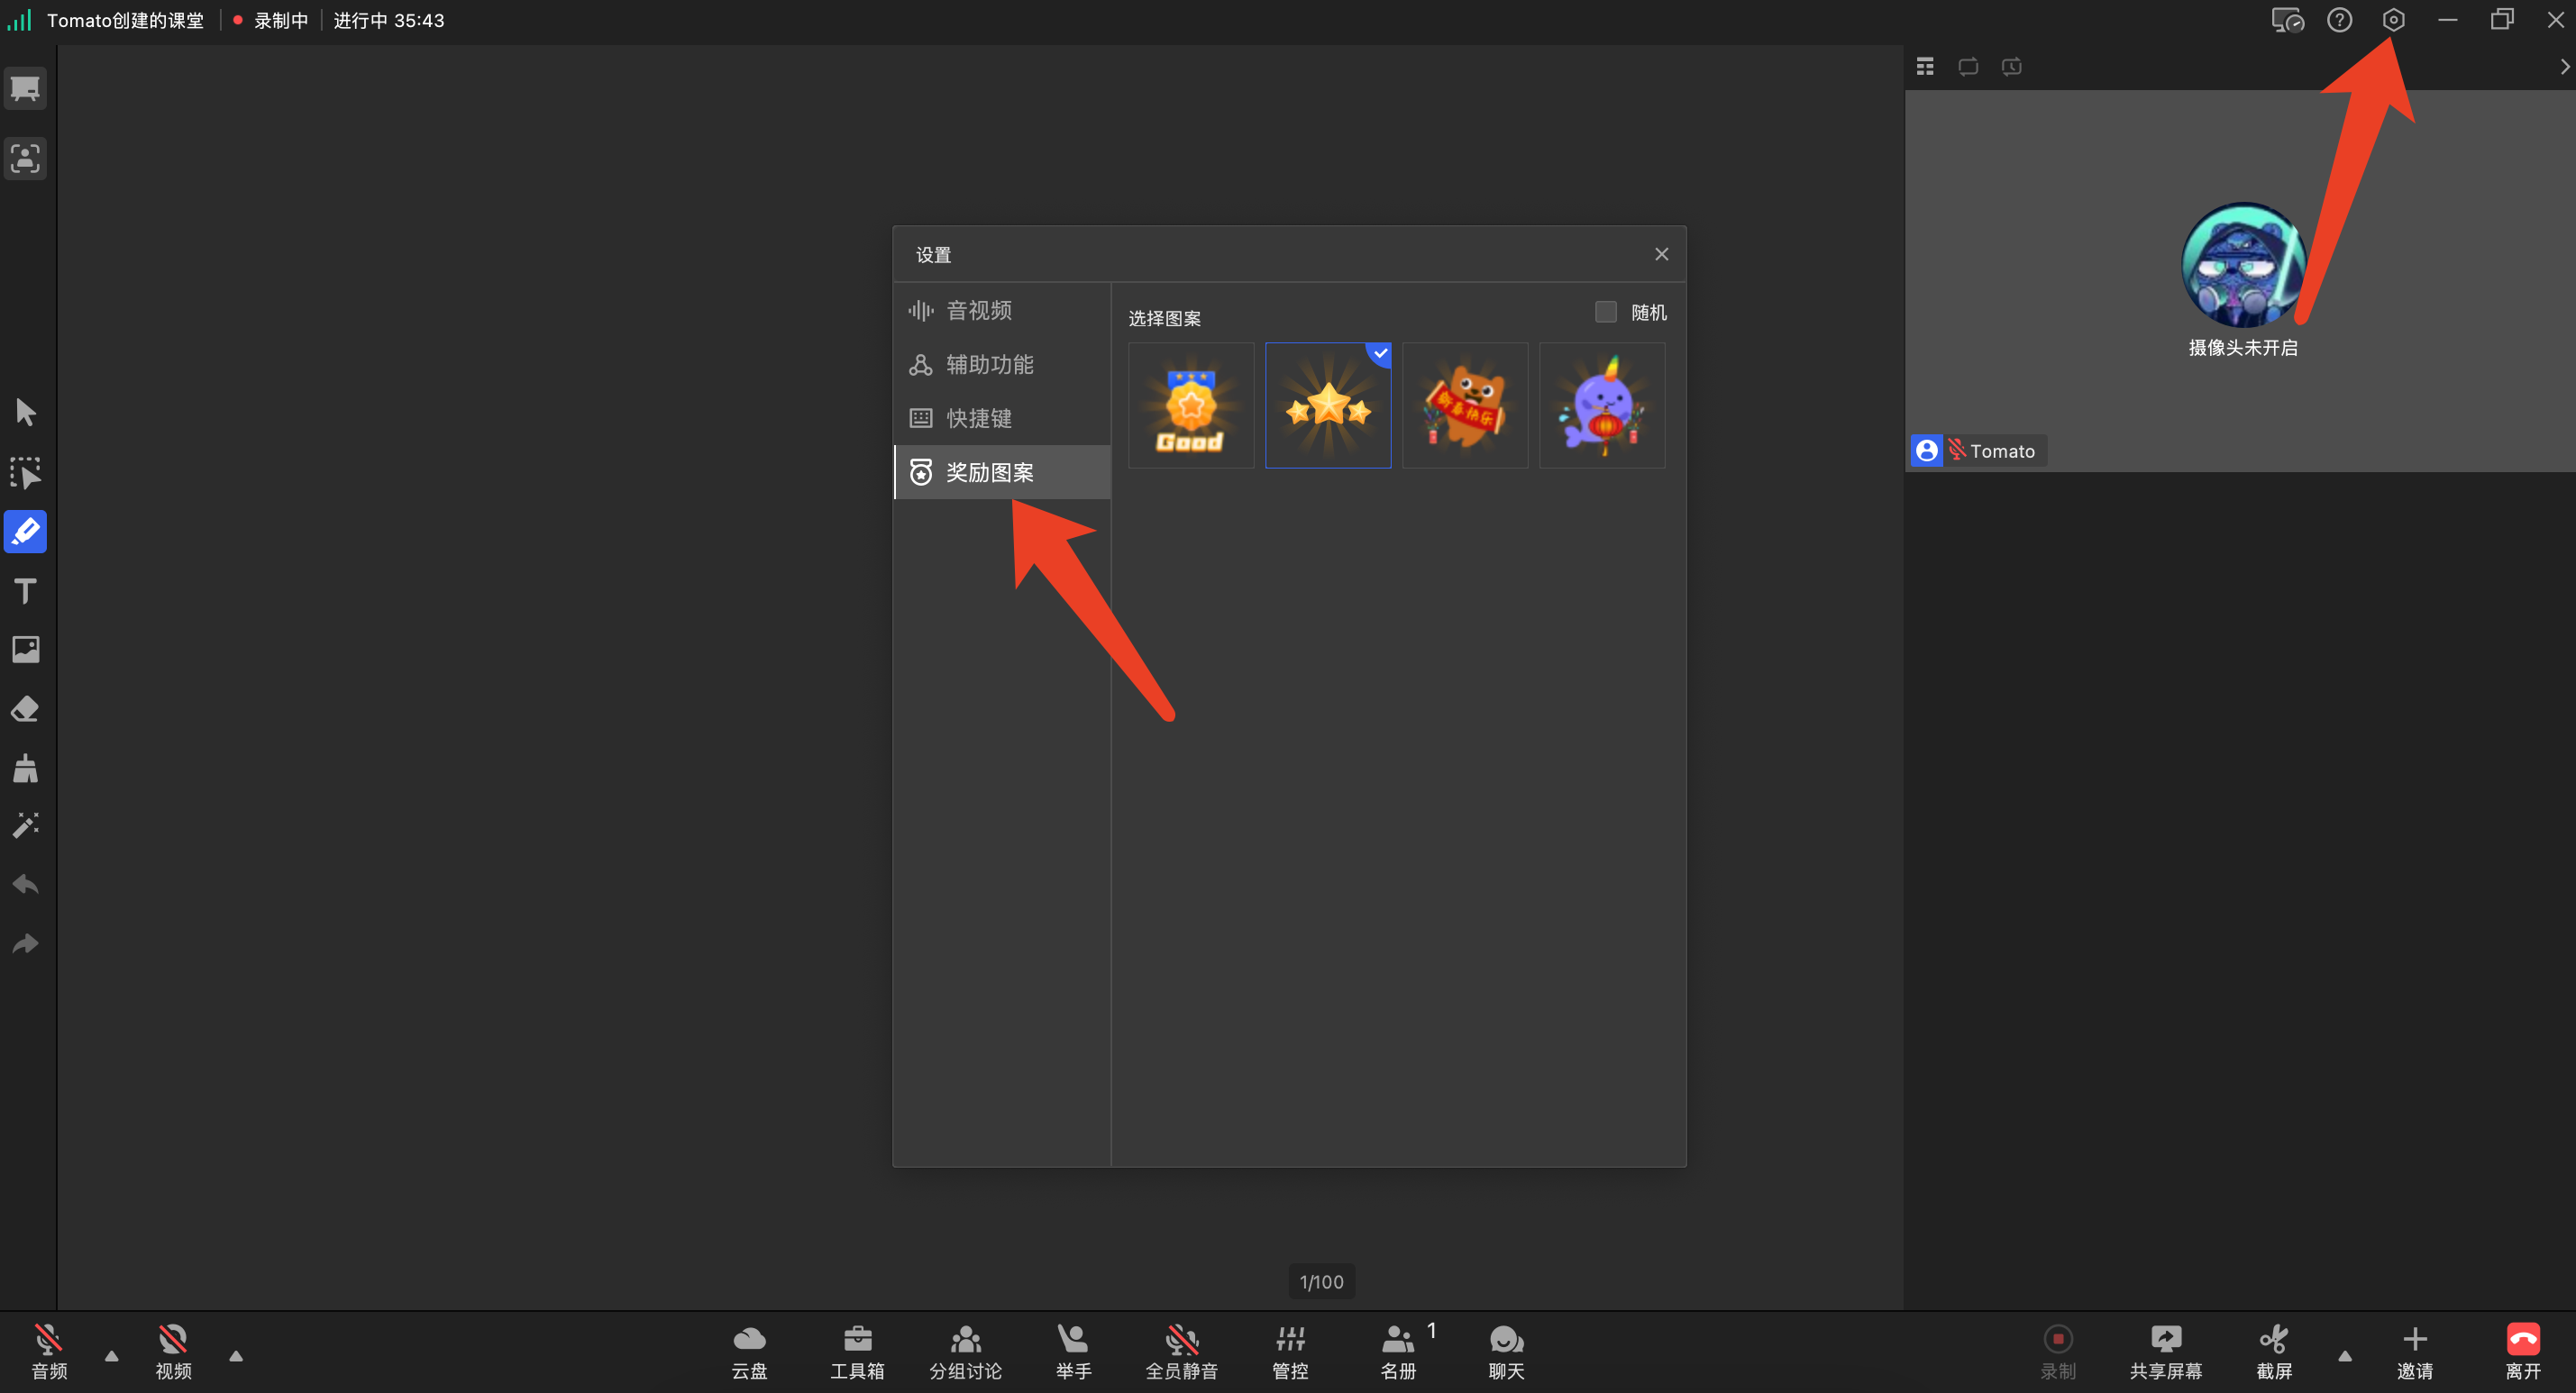This screenshot has height=1393, width=2576.
Task: Switch to grid video layout
Action: coord(1925,67)
